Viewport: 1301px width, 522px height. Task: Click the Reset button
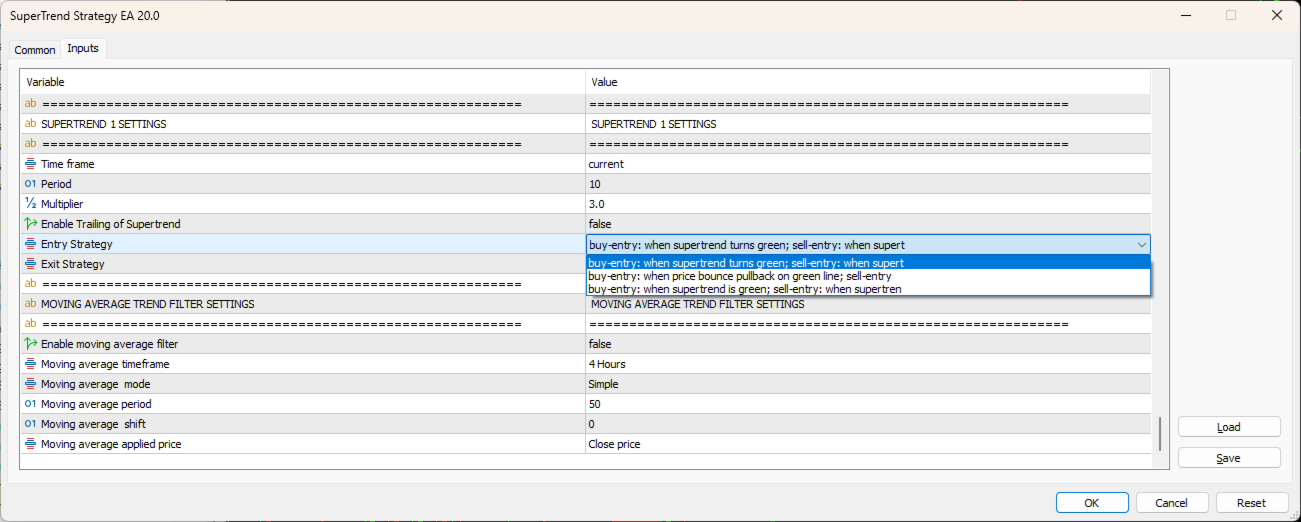coord(1251,503)
